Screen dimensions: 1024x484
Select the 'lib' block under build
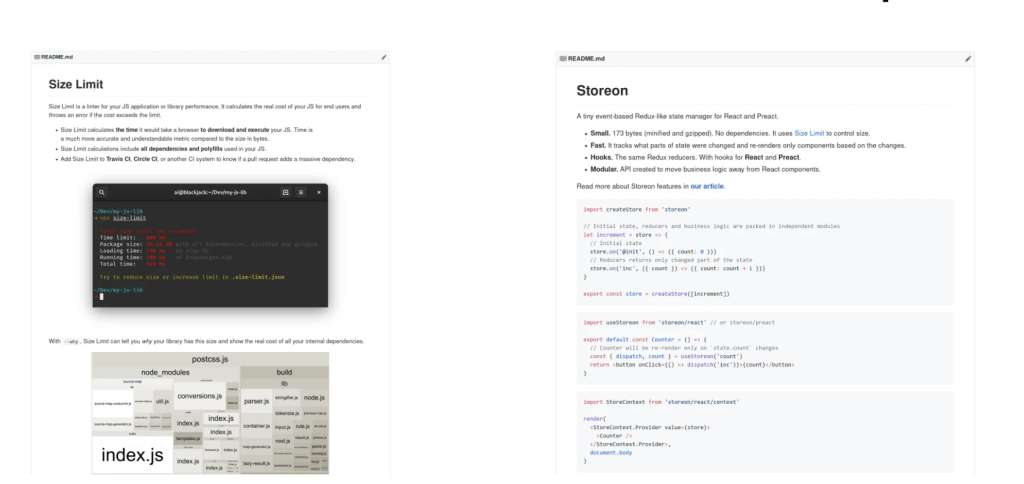point(285,383)
